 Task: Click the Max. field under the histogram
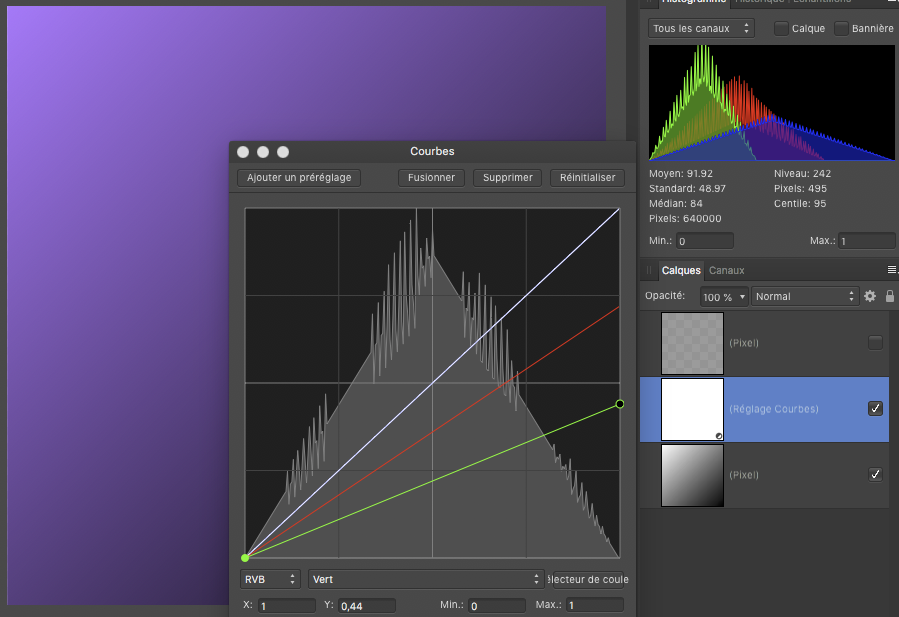click(x=867, y=241)
